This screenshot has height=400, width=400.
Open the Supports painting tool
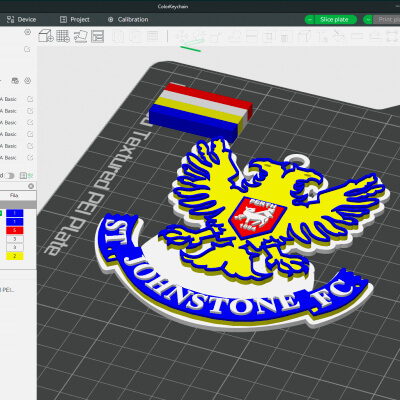coord(286,36)
